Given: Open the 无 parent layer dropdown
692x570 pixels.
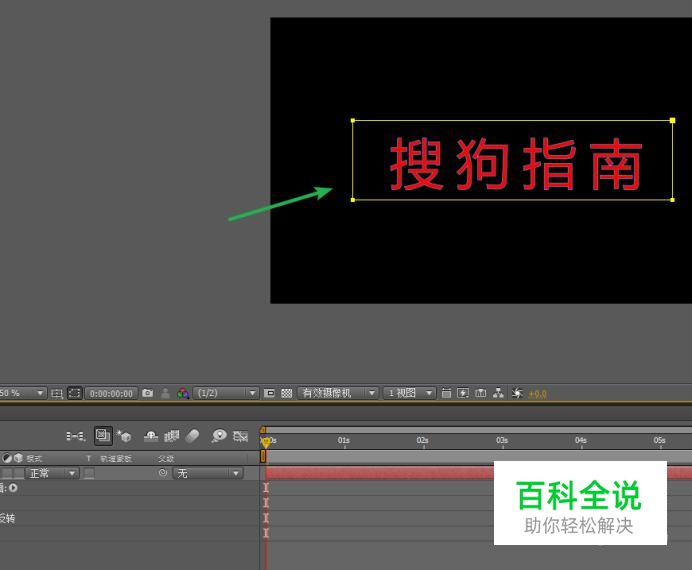Looking at the screenshot, I should click(207, 474).
